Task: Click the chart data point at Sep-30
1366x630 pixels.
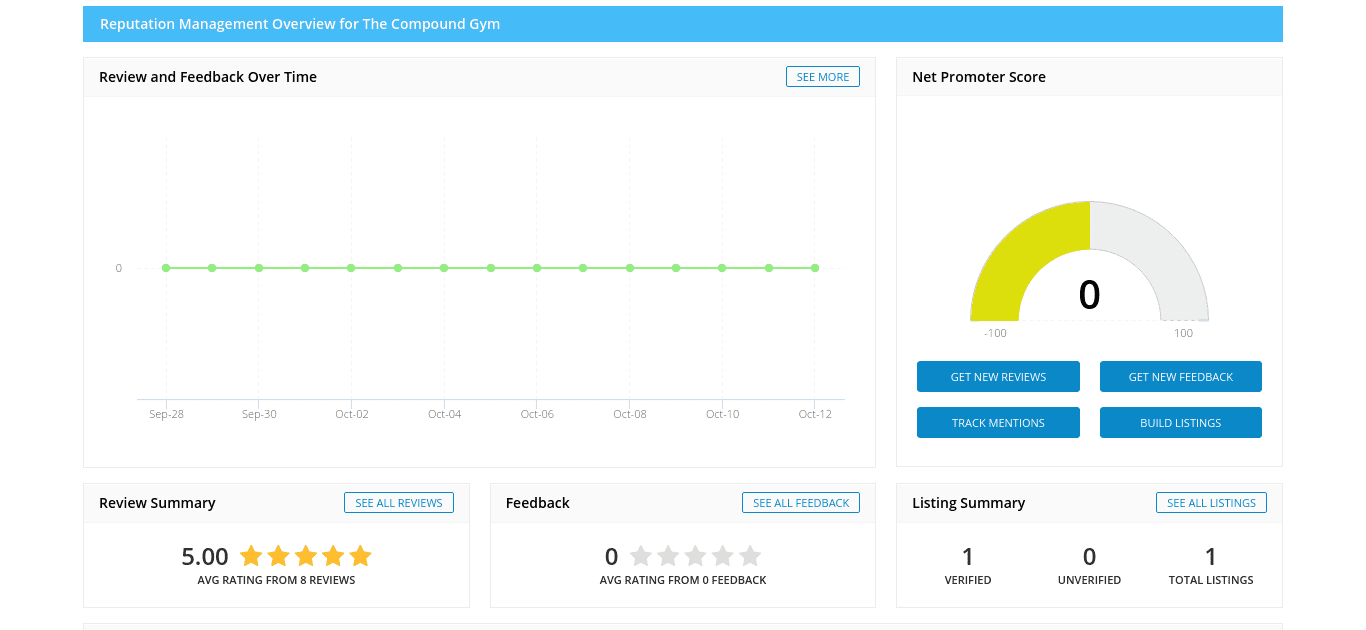Action: 259,268
